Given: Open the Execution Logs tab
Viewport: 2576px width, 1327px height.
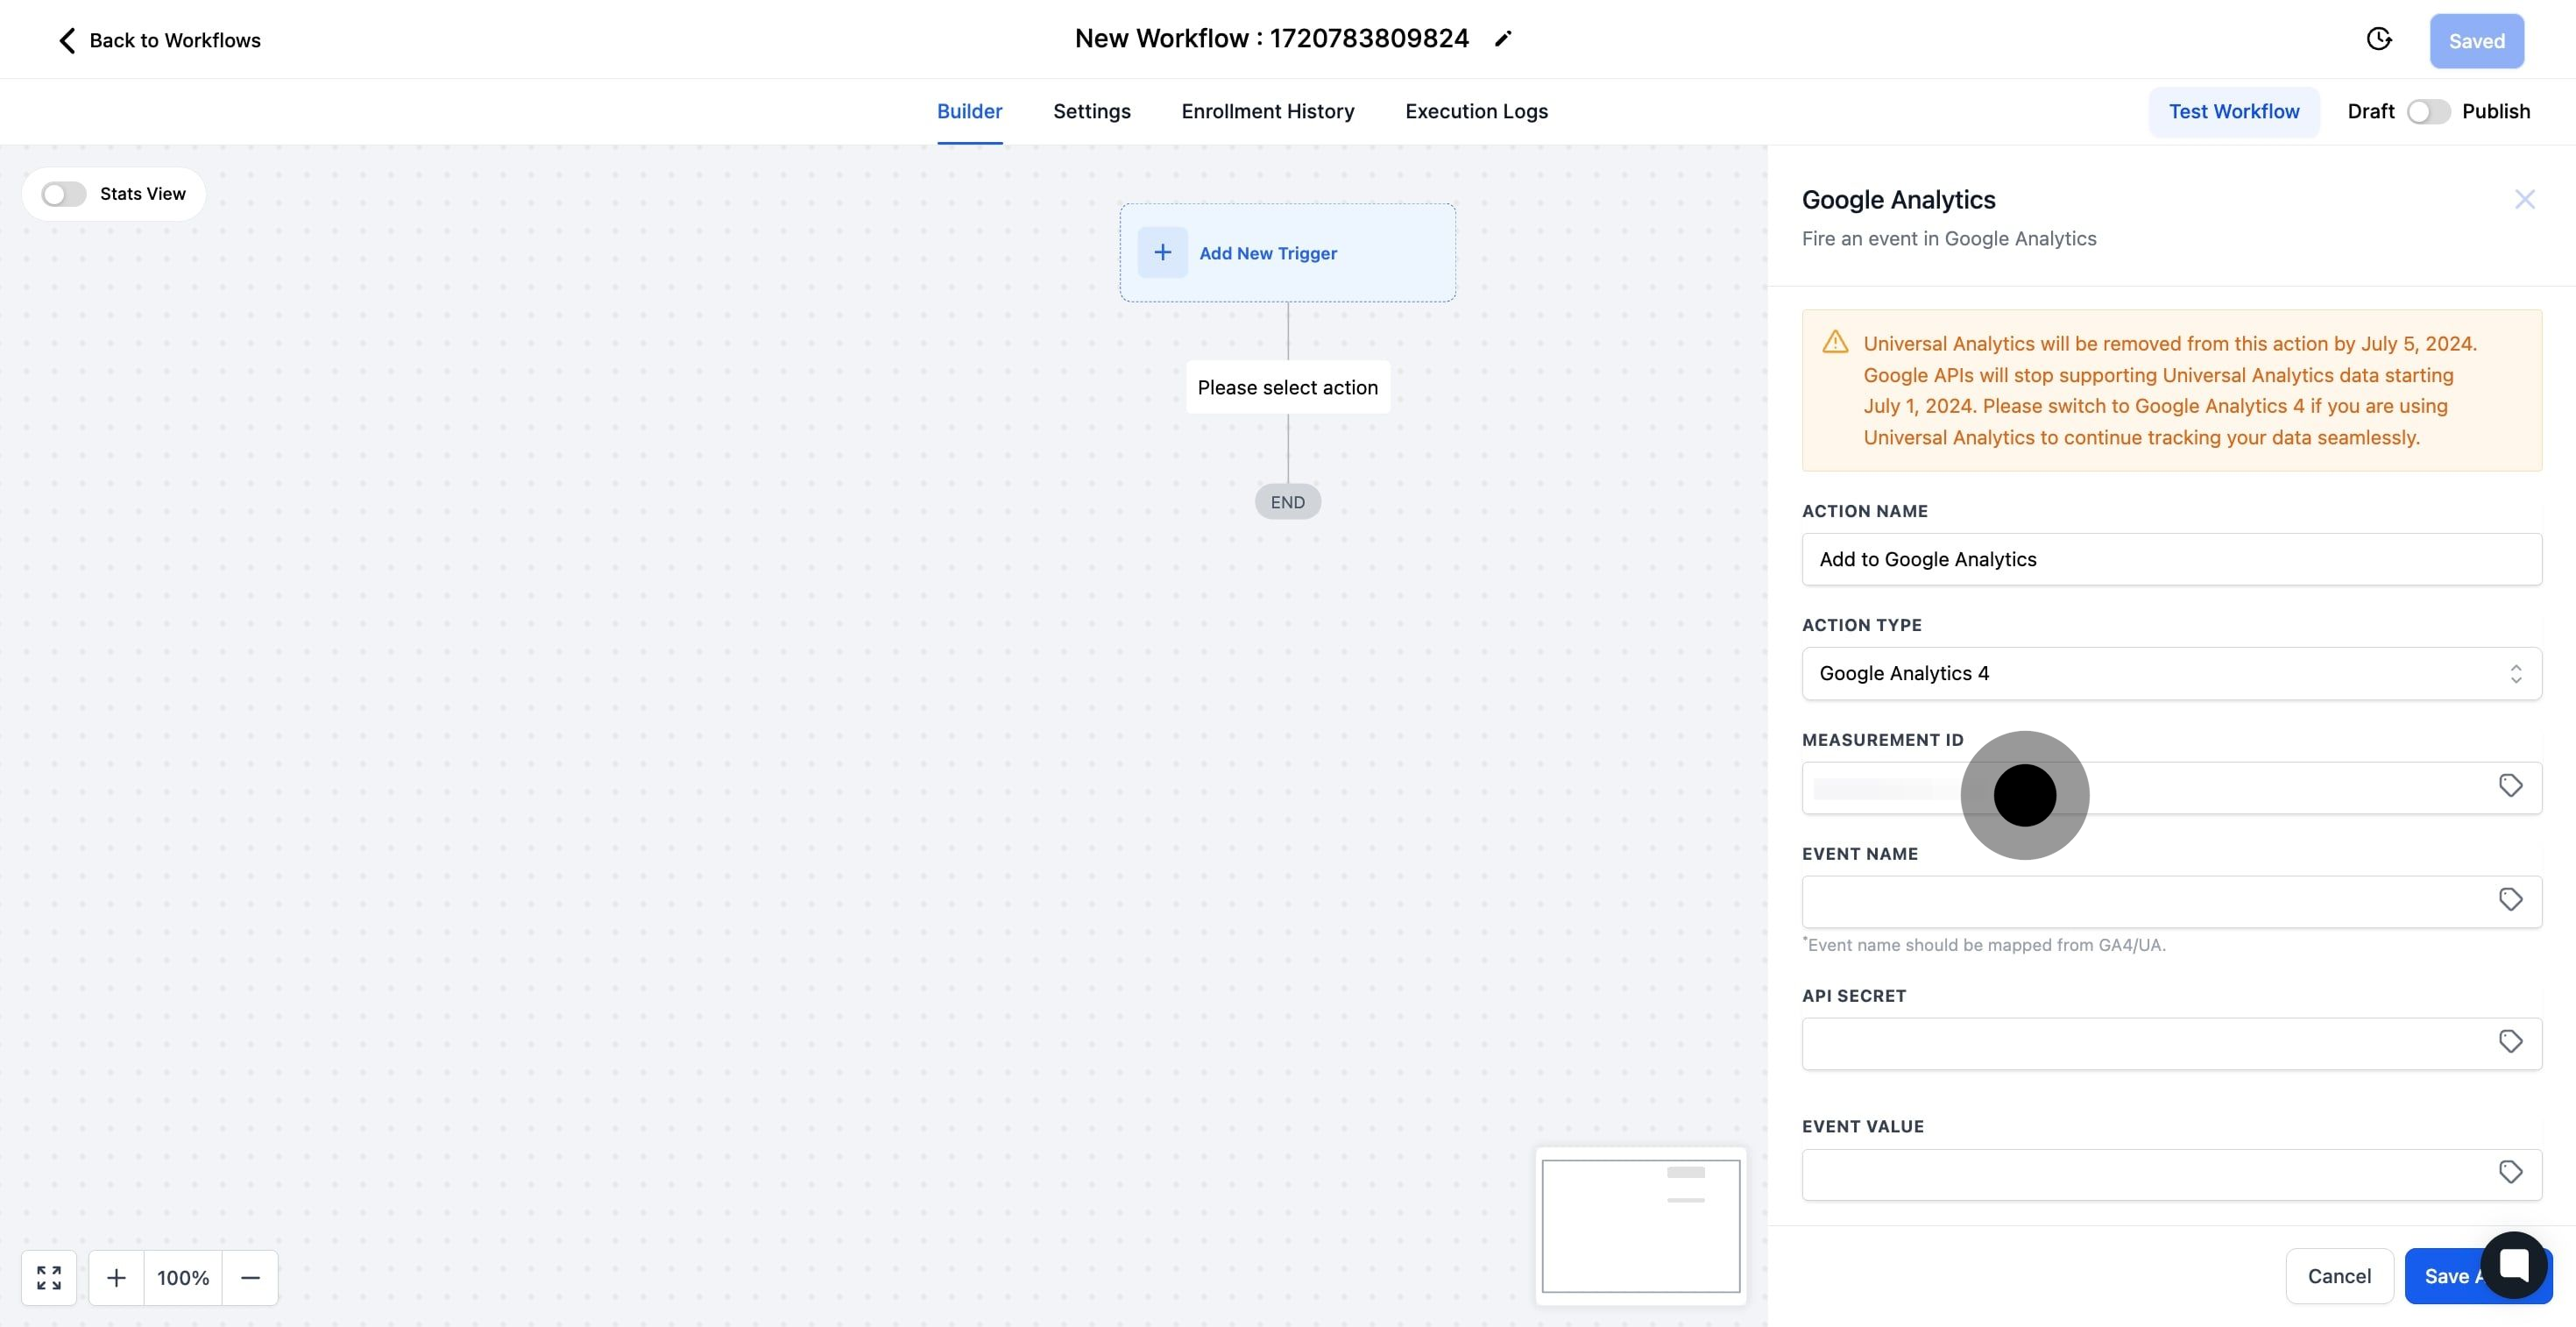Looking at the screenshot, I should (1476, 111).
